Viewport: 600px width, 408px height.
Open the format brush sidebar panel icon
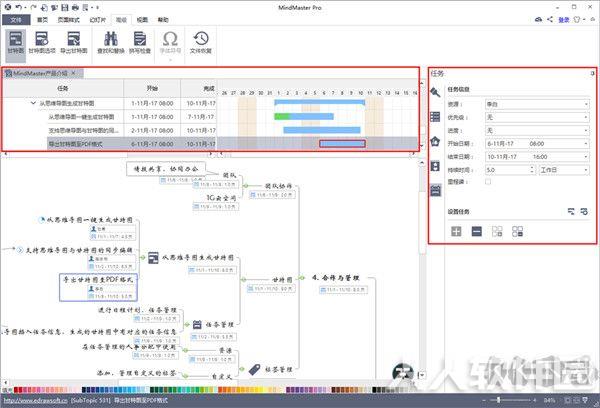435,92
